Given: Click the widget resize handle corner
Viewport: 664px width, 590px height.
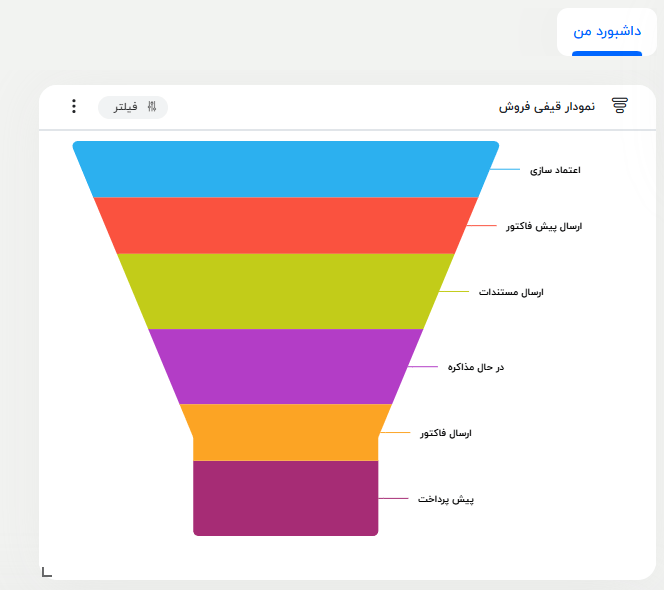Looking at the screenshot, I should tap(46, 572).
